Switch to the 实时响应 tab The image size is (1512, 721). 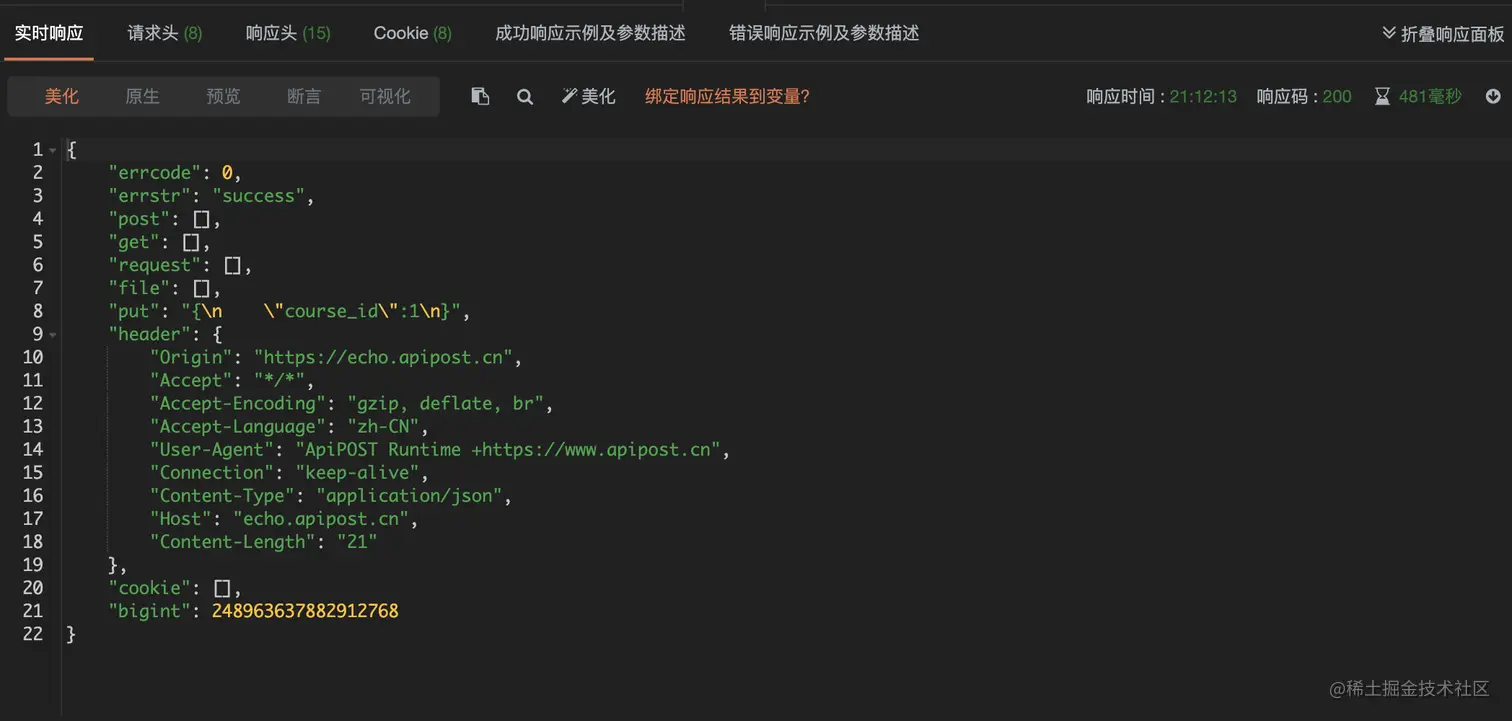49,33
